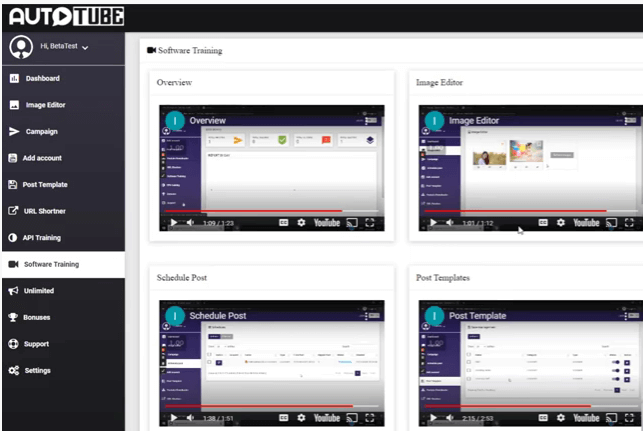Open the BetaTest user avatar
643x431 pixels.
(21, 47)
